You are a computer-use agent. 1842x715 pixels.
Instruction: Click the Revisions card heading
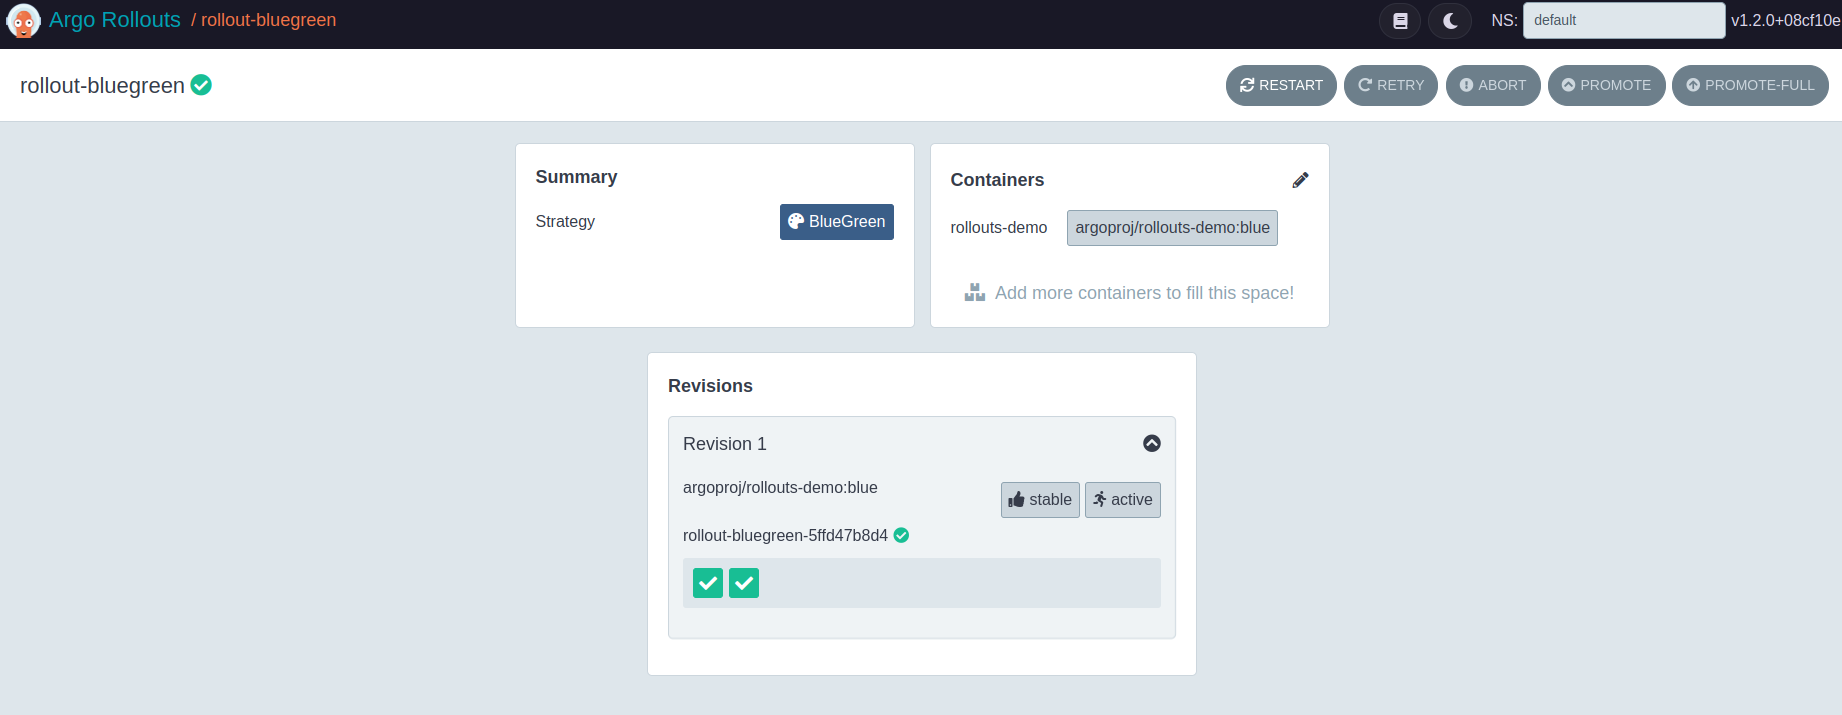pyautogui.click(x=710, y=386)
